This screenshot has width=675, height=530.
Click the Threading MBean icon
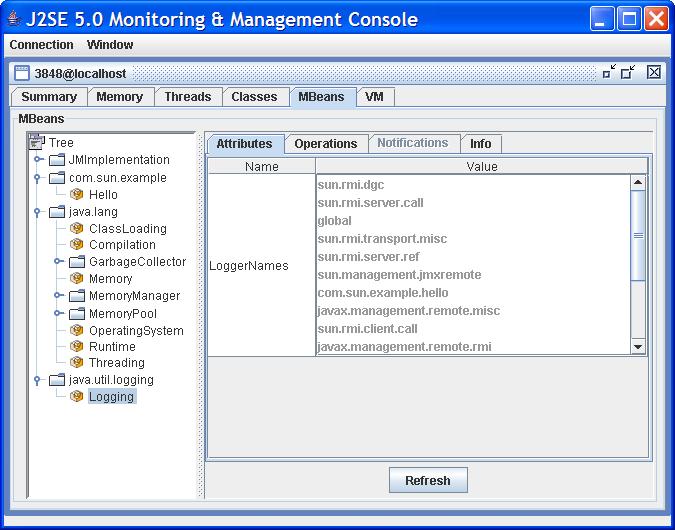(77, 363)
